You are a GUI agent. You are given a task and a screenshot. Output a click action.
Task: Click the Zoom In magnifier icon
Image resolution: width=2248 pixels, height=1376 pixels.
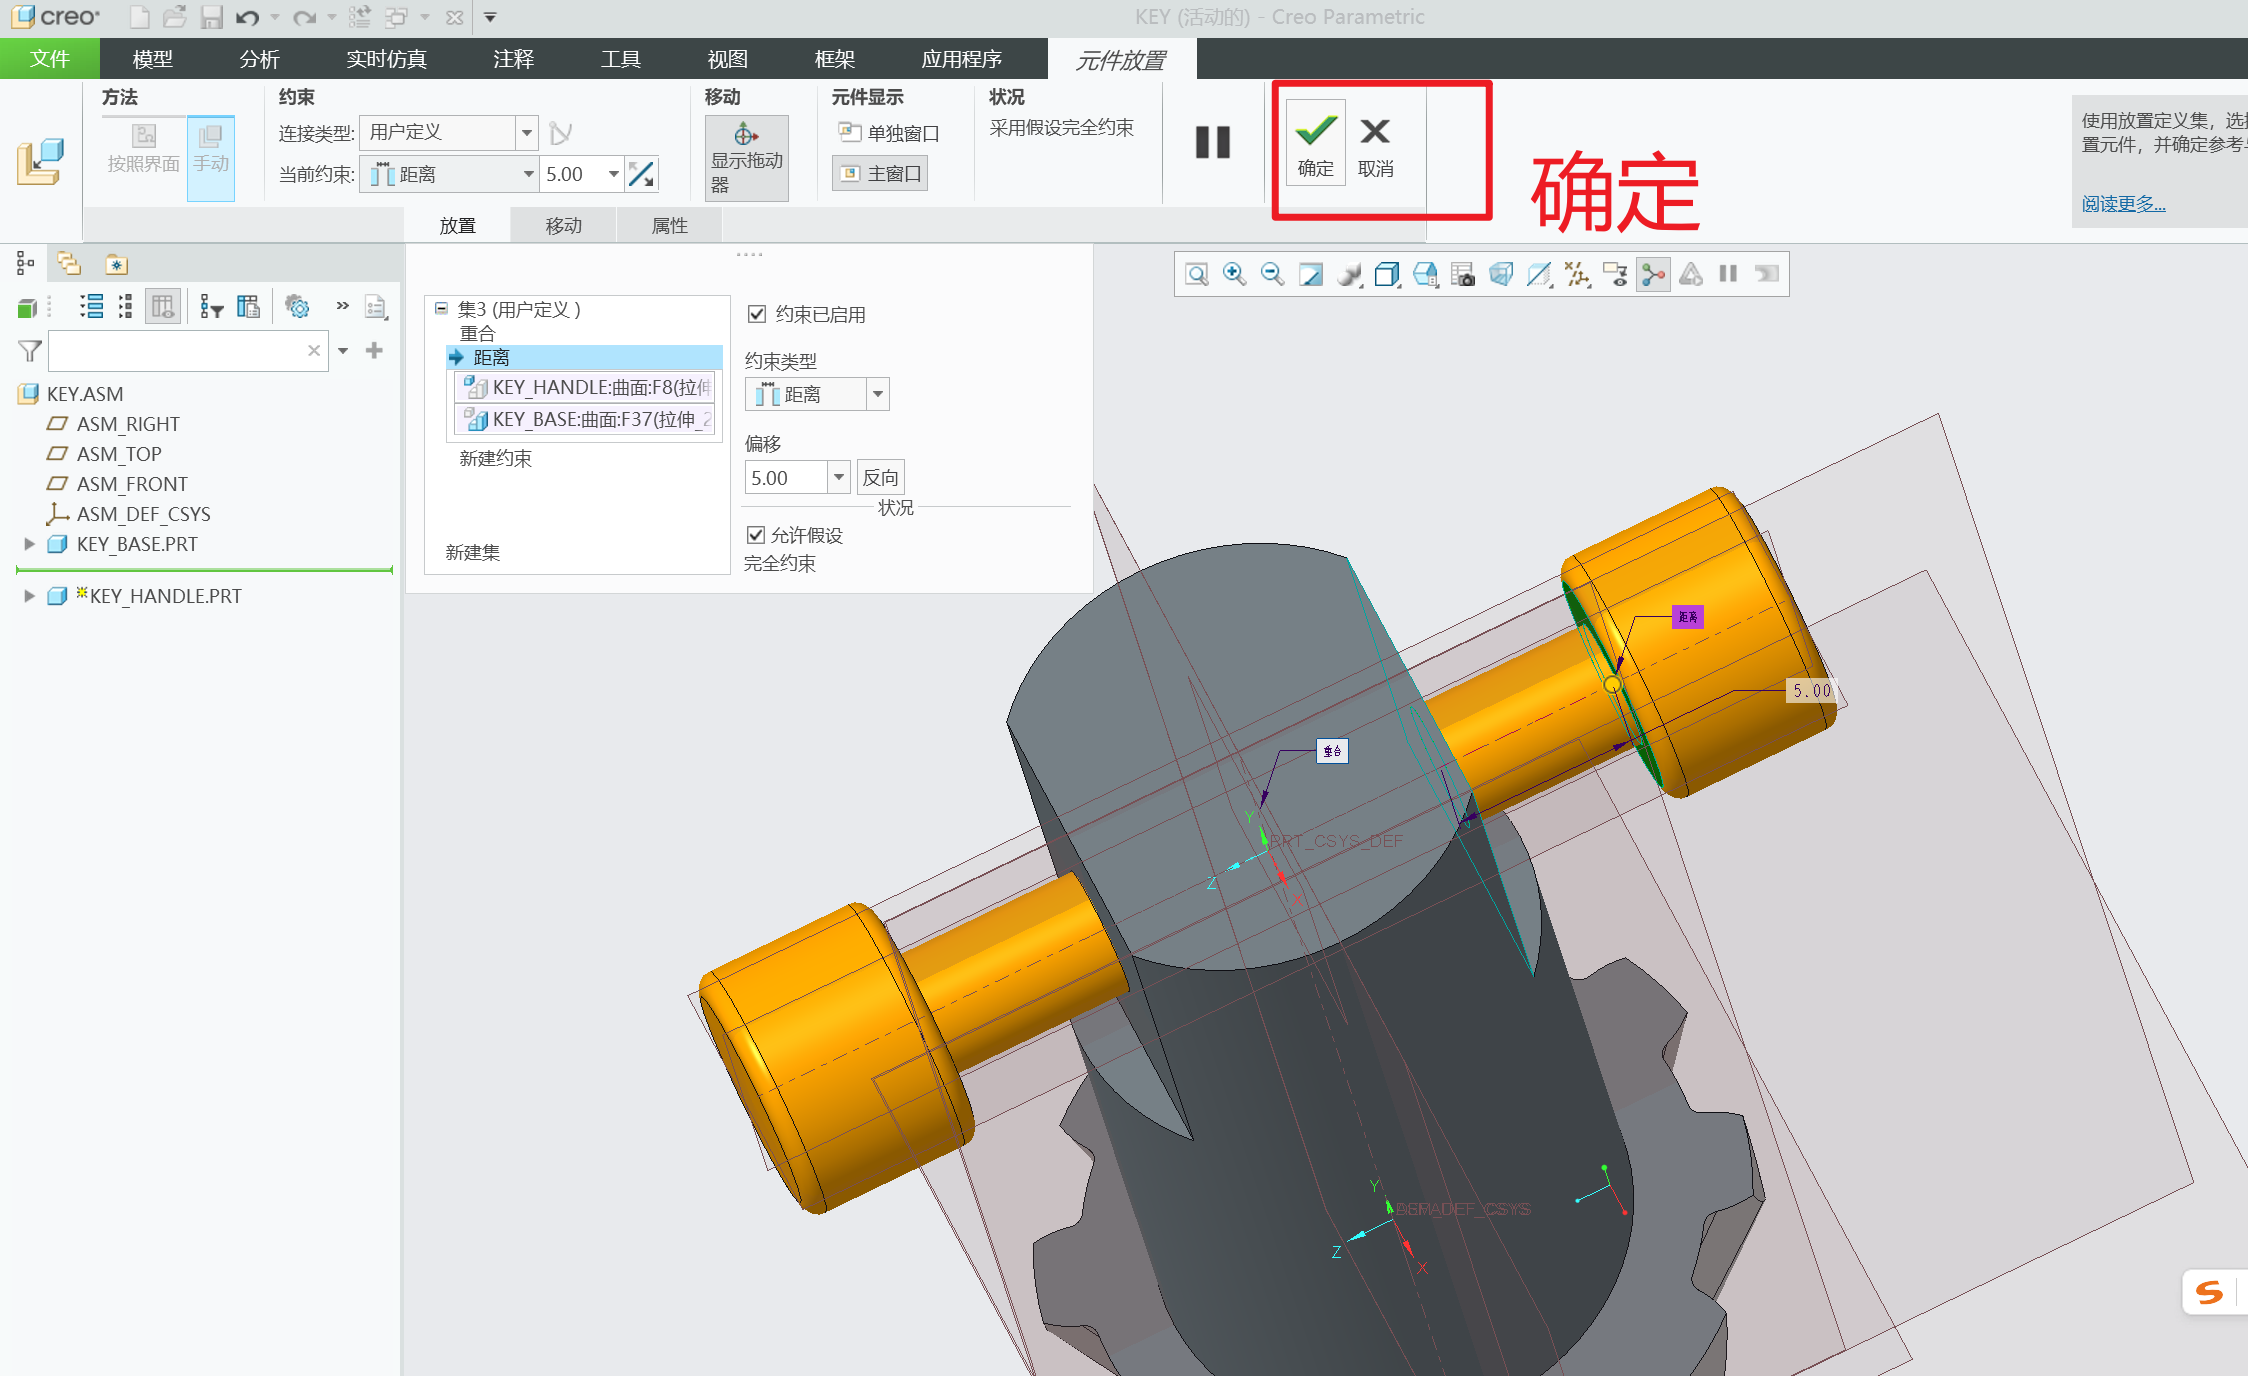1234,274
